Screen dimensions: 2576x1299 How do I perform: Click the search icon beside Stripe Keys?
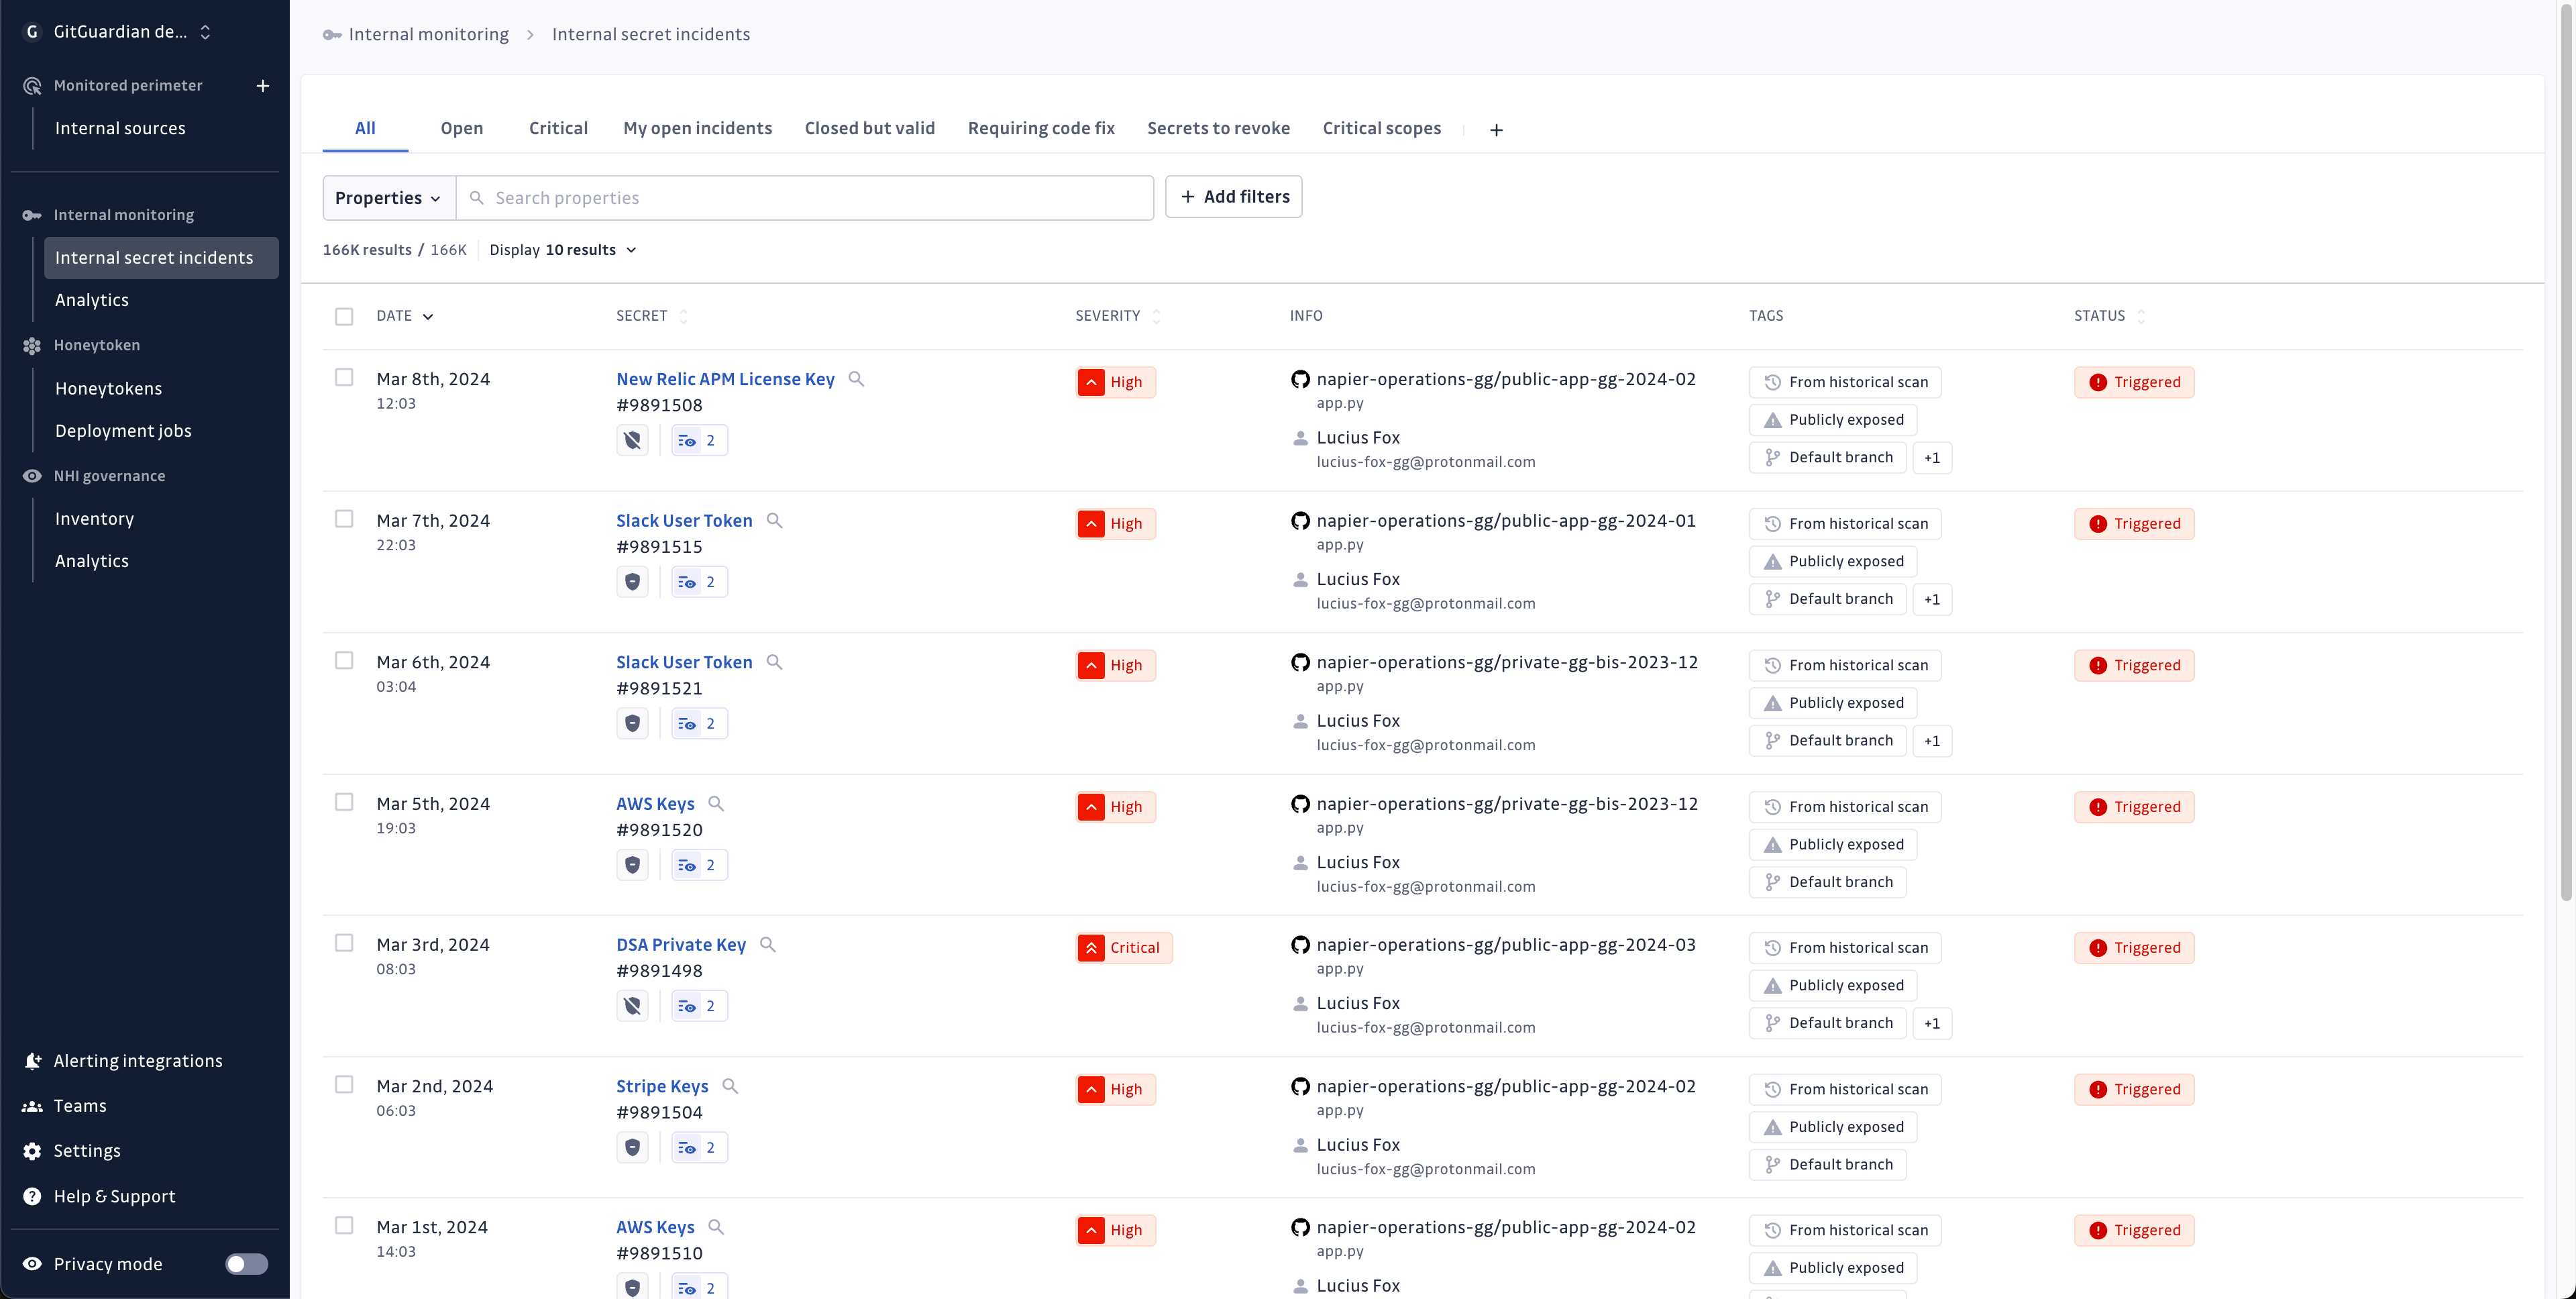coord(730,1086)
